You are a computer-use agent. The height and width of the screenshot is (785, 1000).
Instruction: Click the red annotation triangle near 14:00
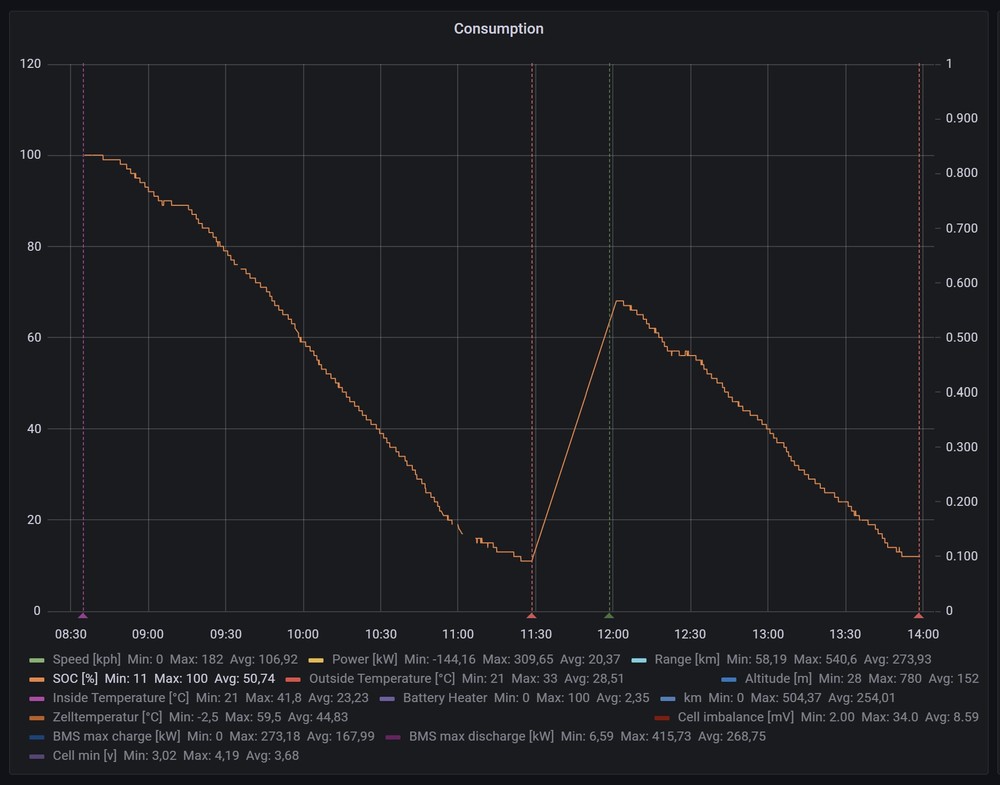[918, 616]
